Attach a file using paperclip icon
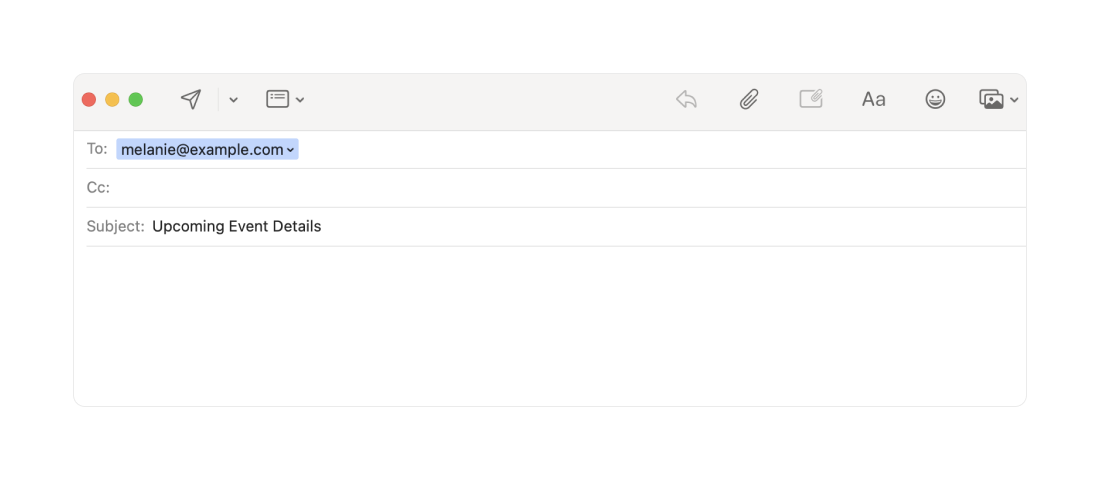This screenshot has height=480, width=1100. pos(749,99)
